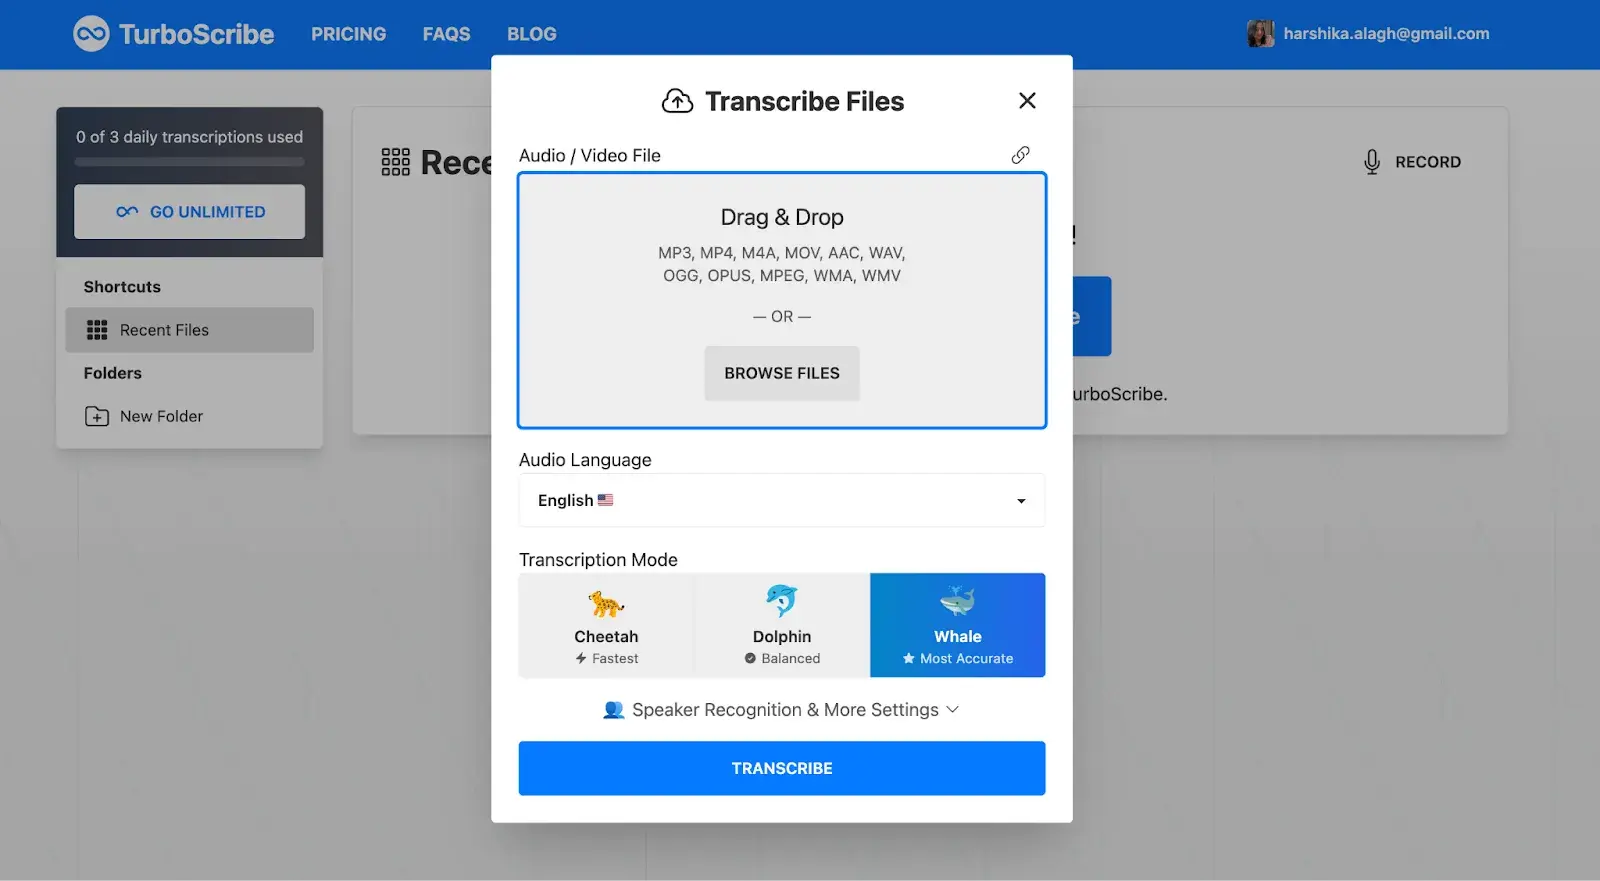Screen dimensions: 1600x881
Task: Click the Audio Language dropdown arrow
Action: [x=1021, y=501]
